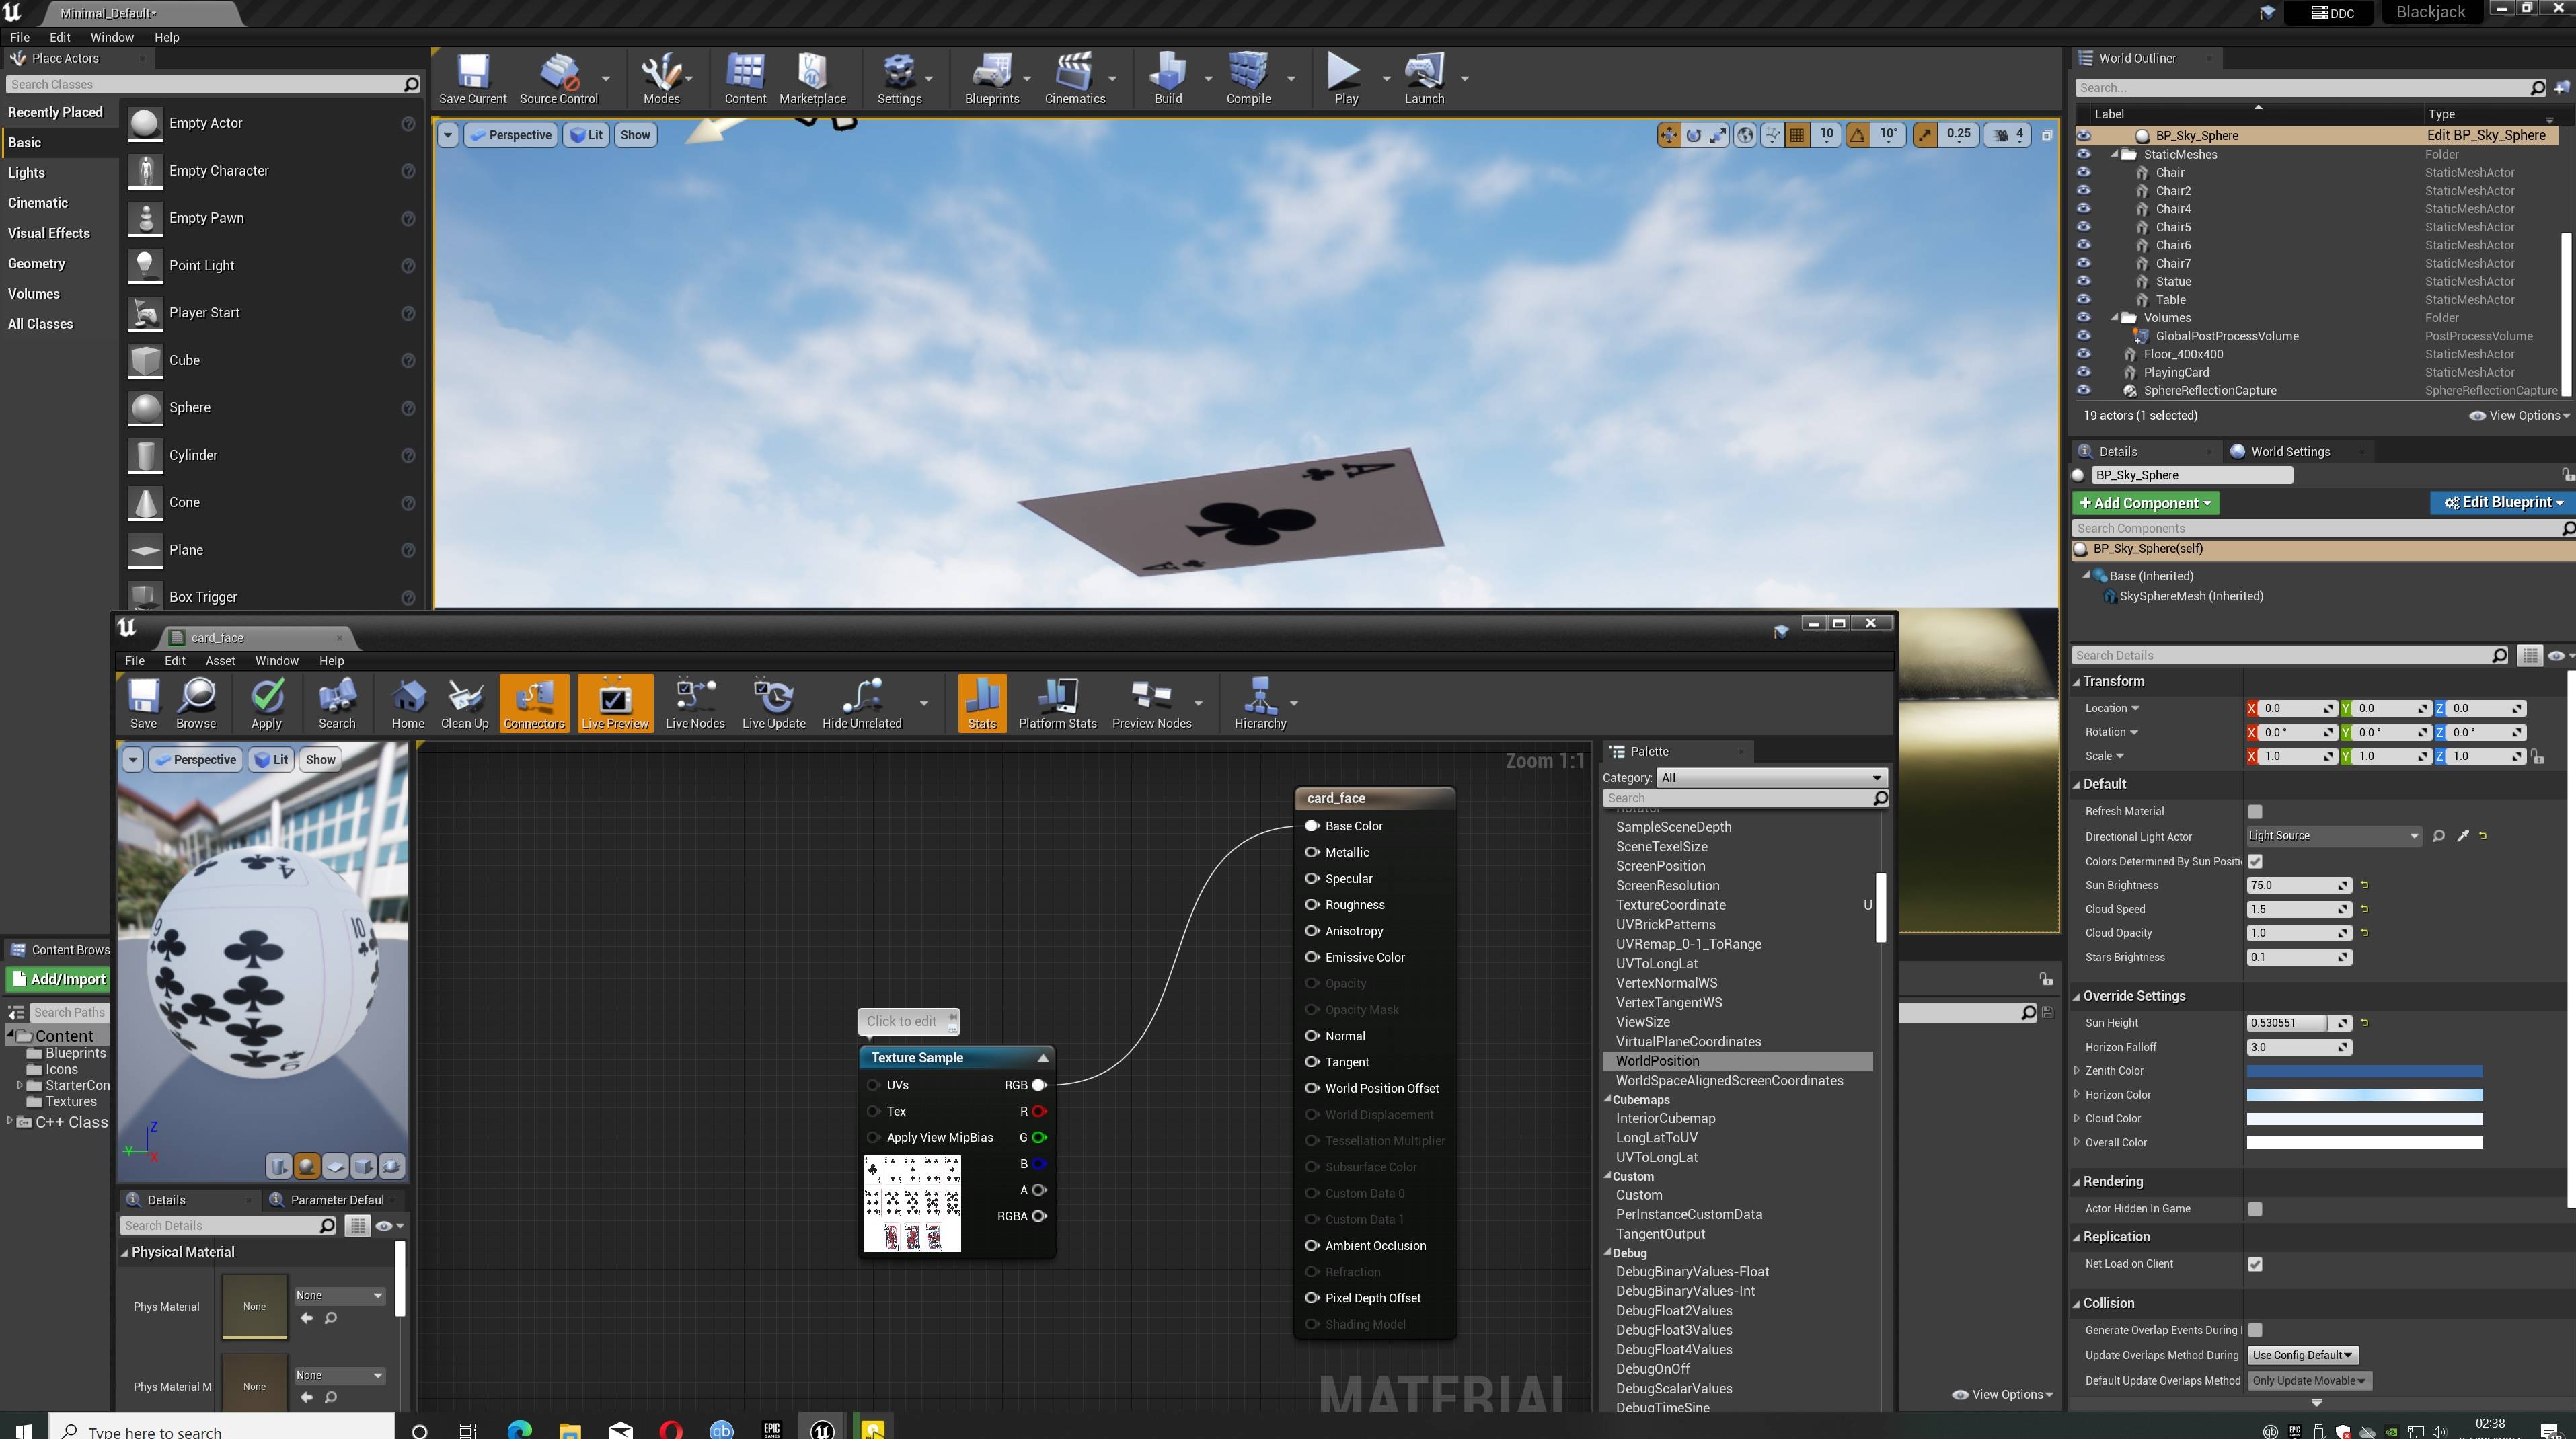Uncheck Colors Determined By Sun Position
Viewport: 2576px width, 1439px height.
click(2254, 861)
